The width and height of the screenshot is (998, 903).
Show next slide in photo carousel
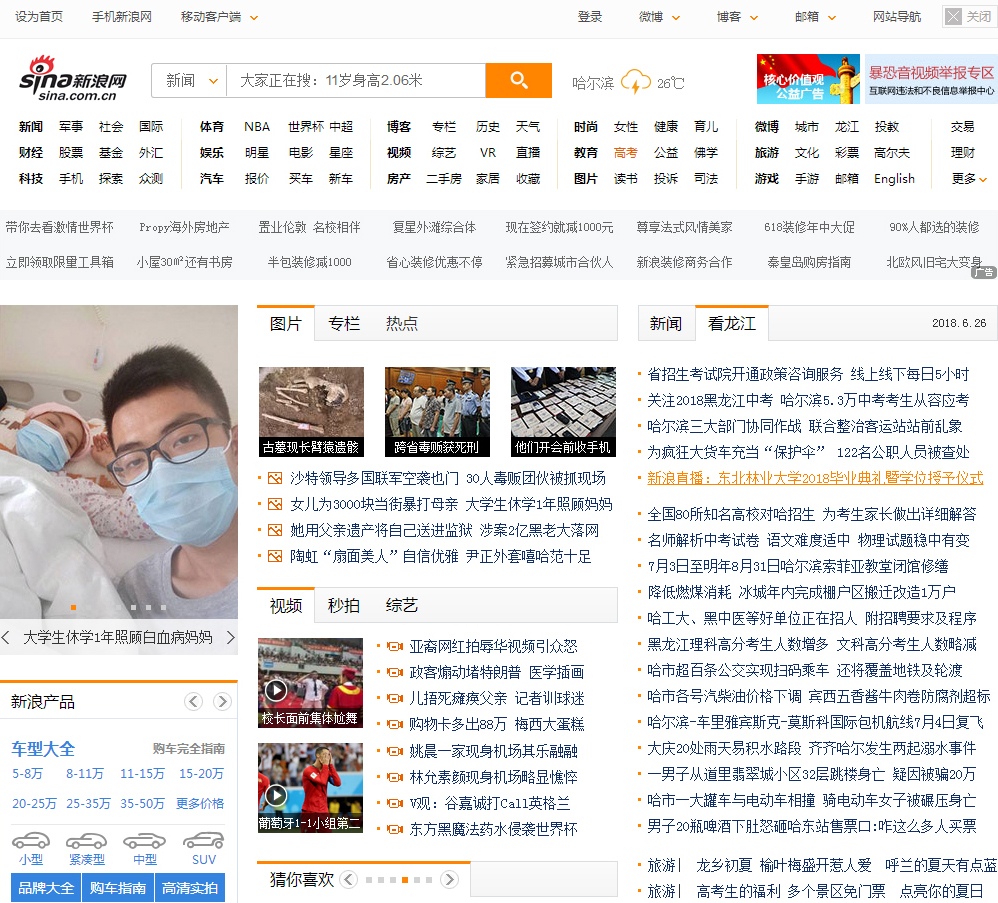tap(230, 637)
